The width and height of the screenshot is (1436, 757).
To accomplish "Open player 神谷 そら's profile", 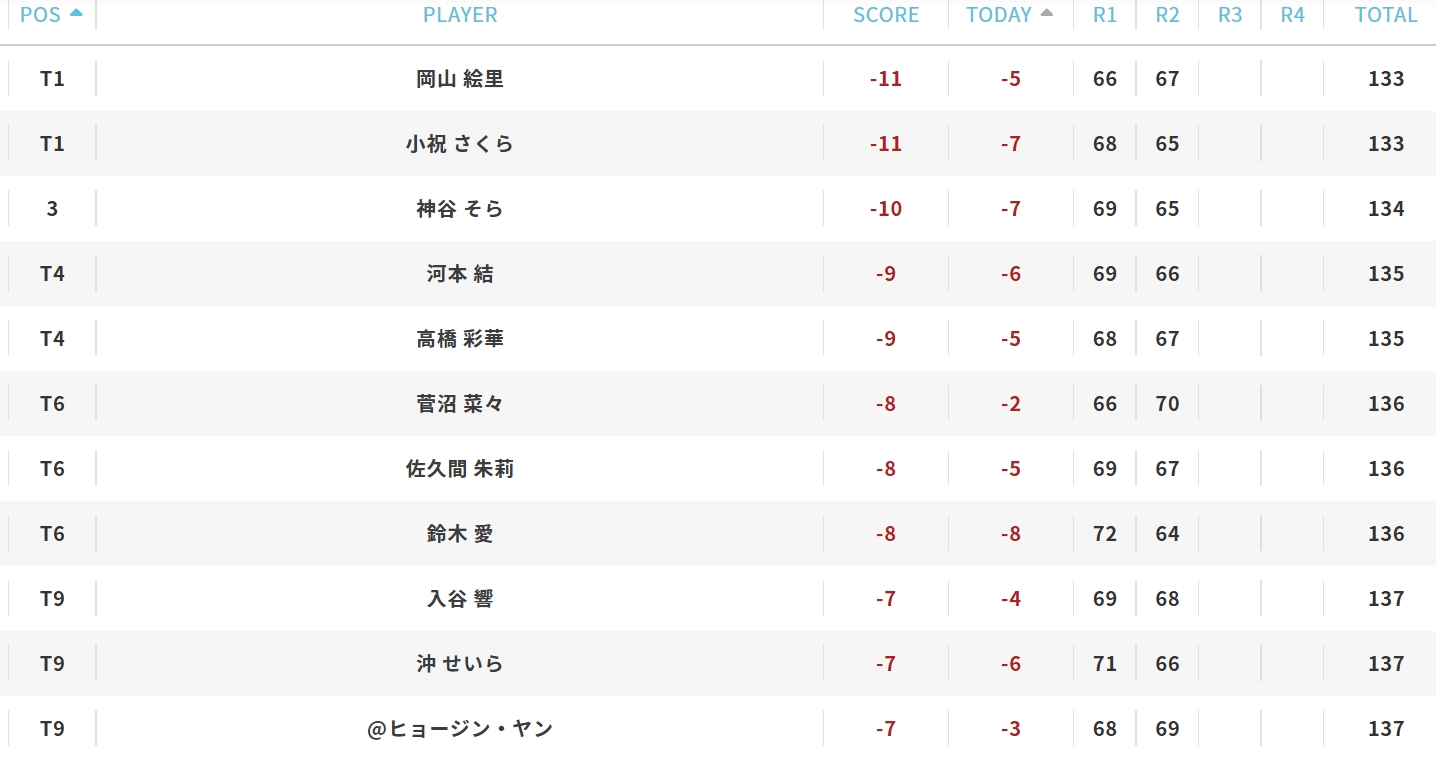I will tap(460, 209).
